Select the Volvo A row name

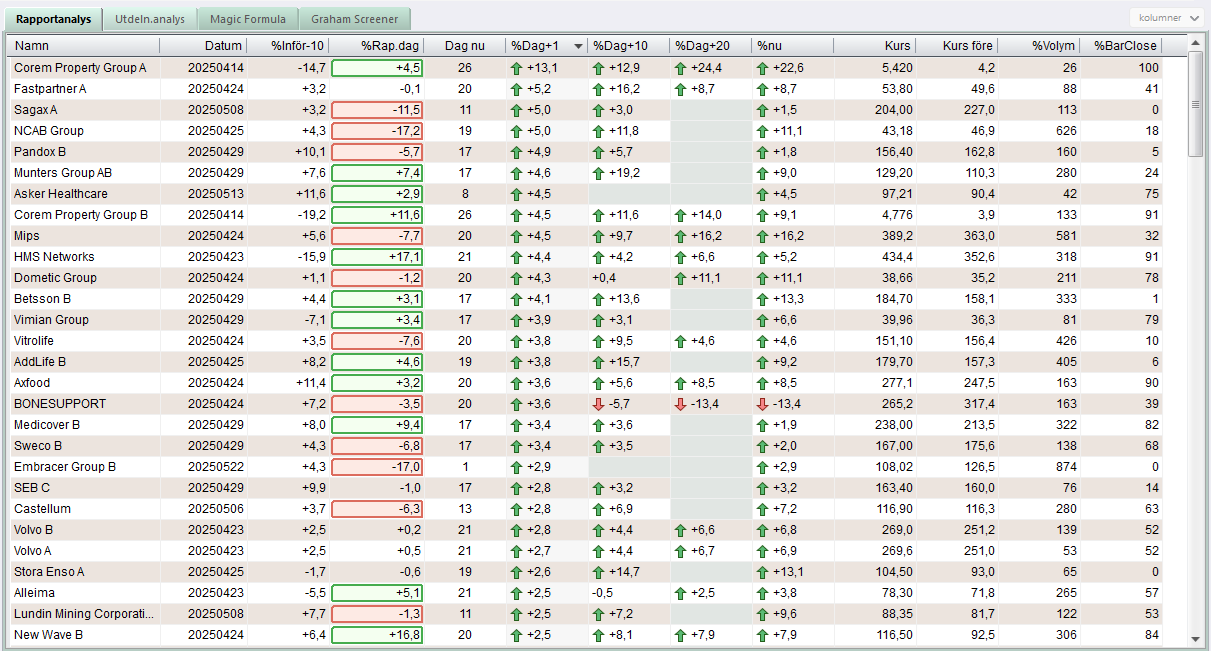[x=34, y=551]
